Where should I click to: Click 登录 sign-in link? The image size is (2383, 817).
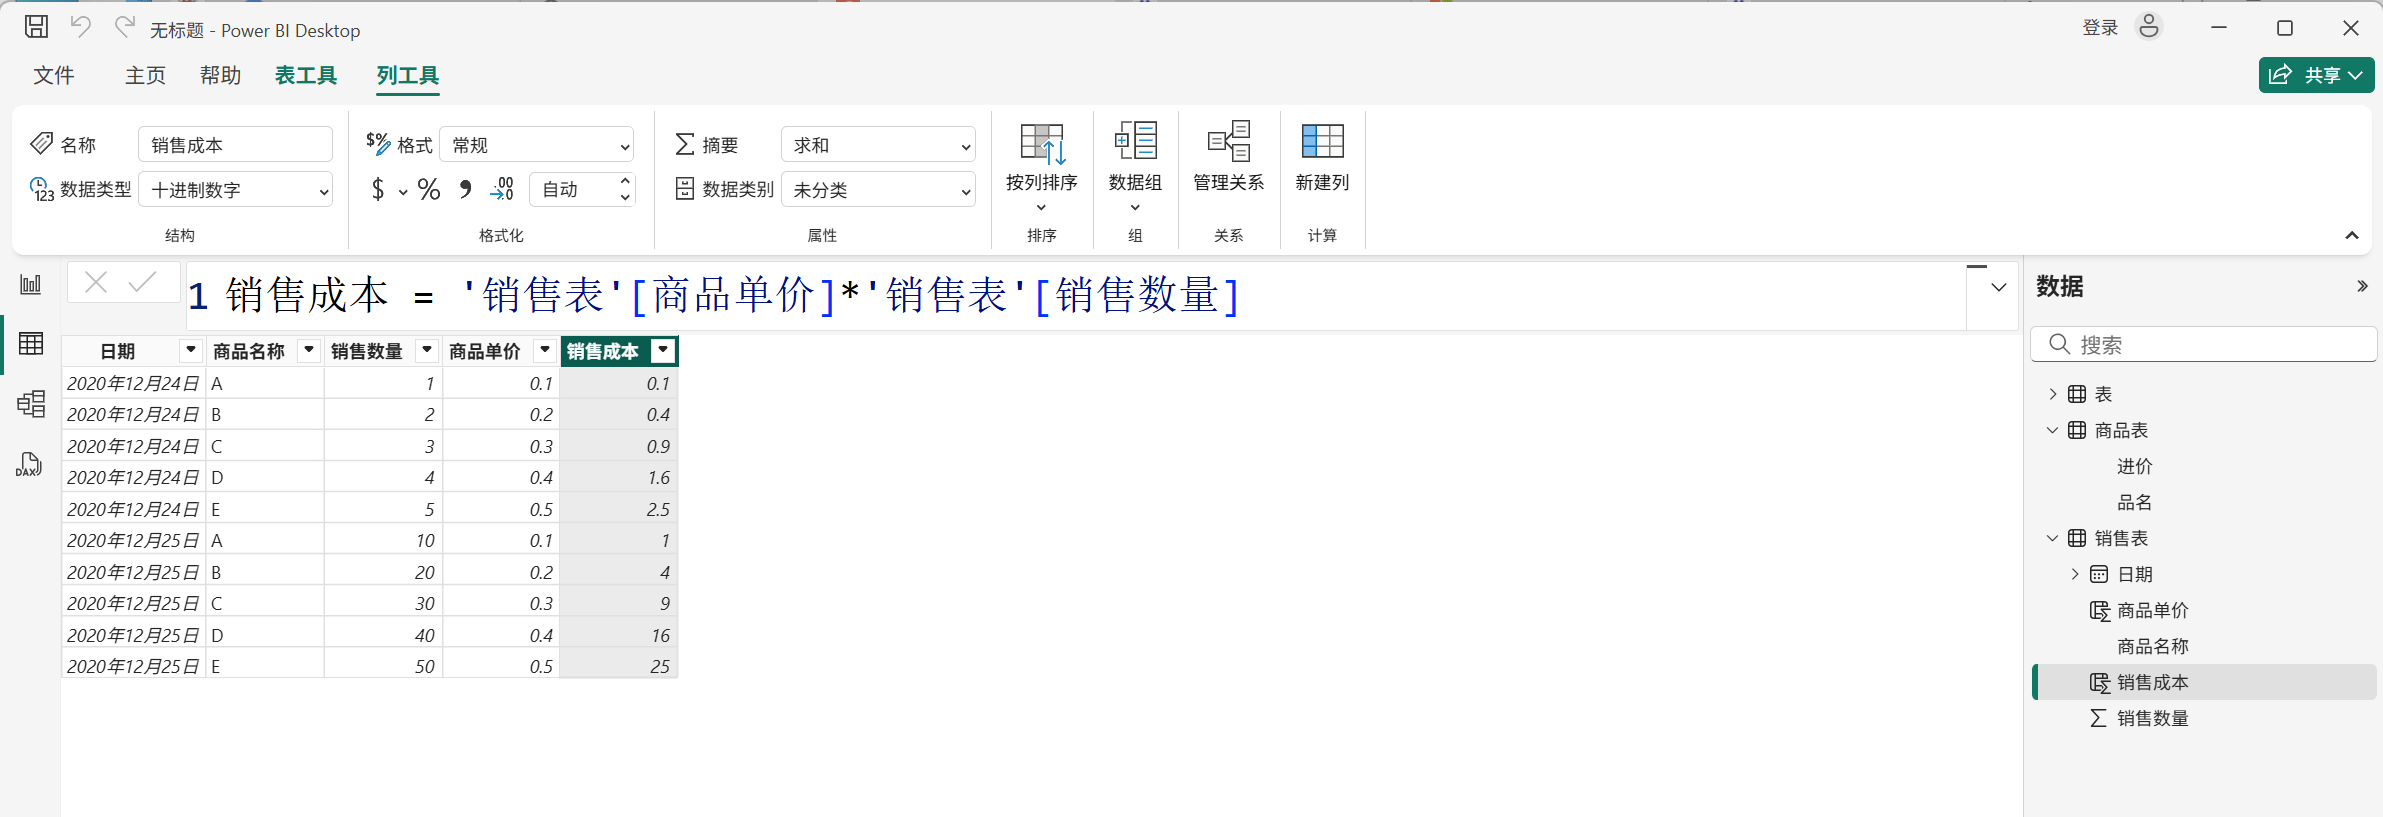(2100, 28)
